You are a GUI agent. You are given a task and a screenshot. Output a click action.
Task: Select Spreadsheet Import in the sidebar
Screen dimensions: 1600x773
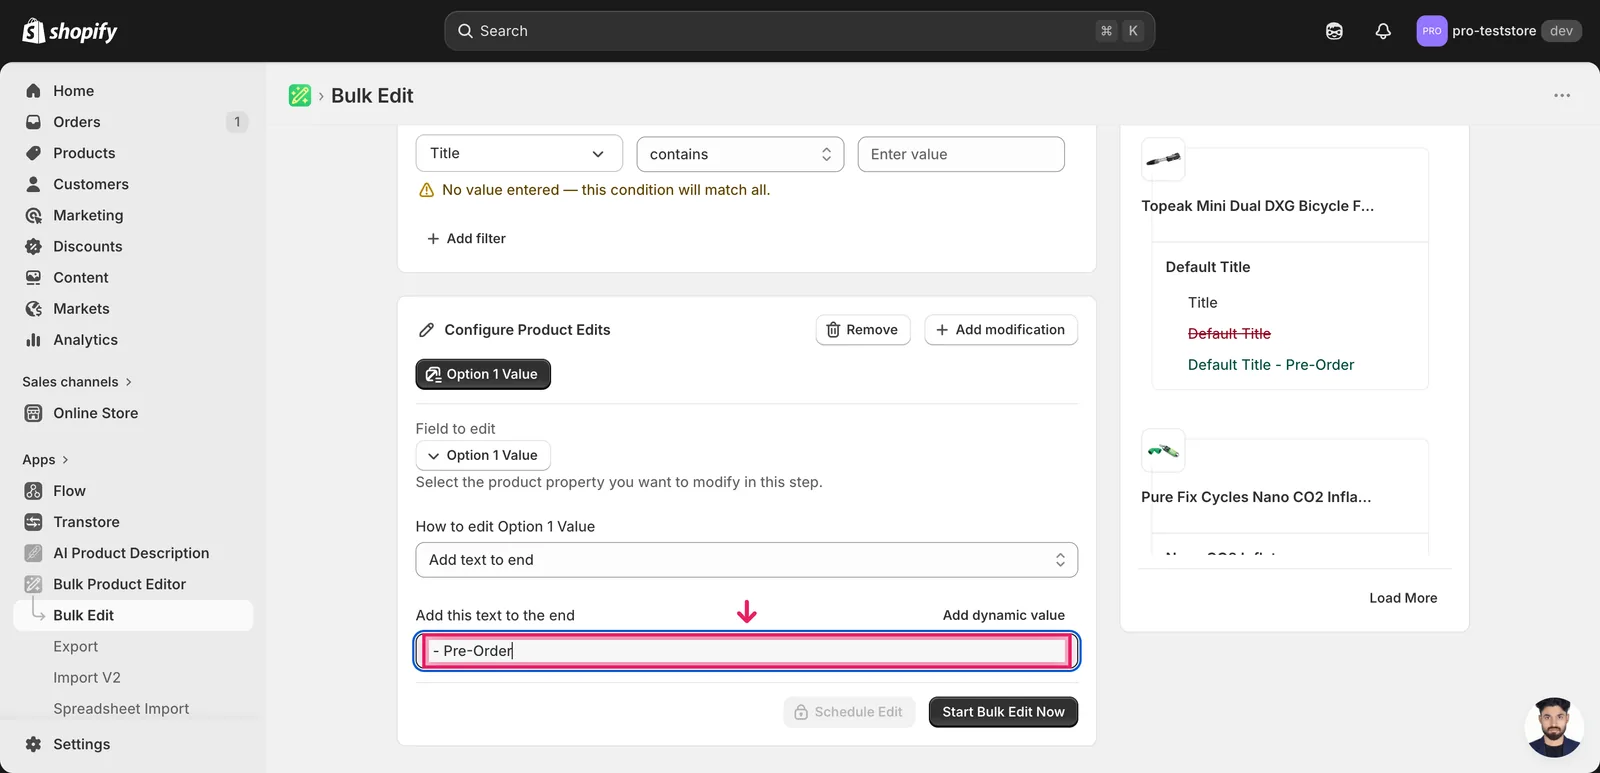pyautogui.click(x=121, y=708)
